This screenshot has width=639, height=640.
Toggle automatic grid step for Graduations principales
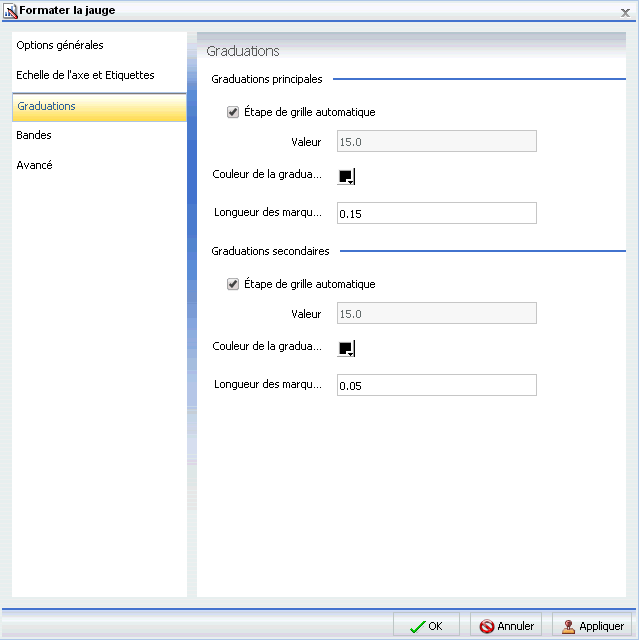tap(233, 112)
